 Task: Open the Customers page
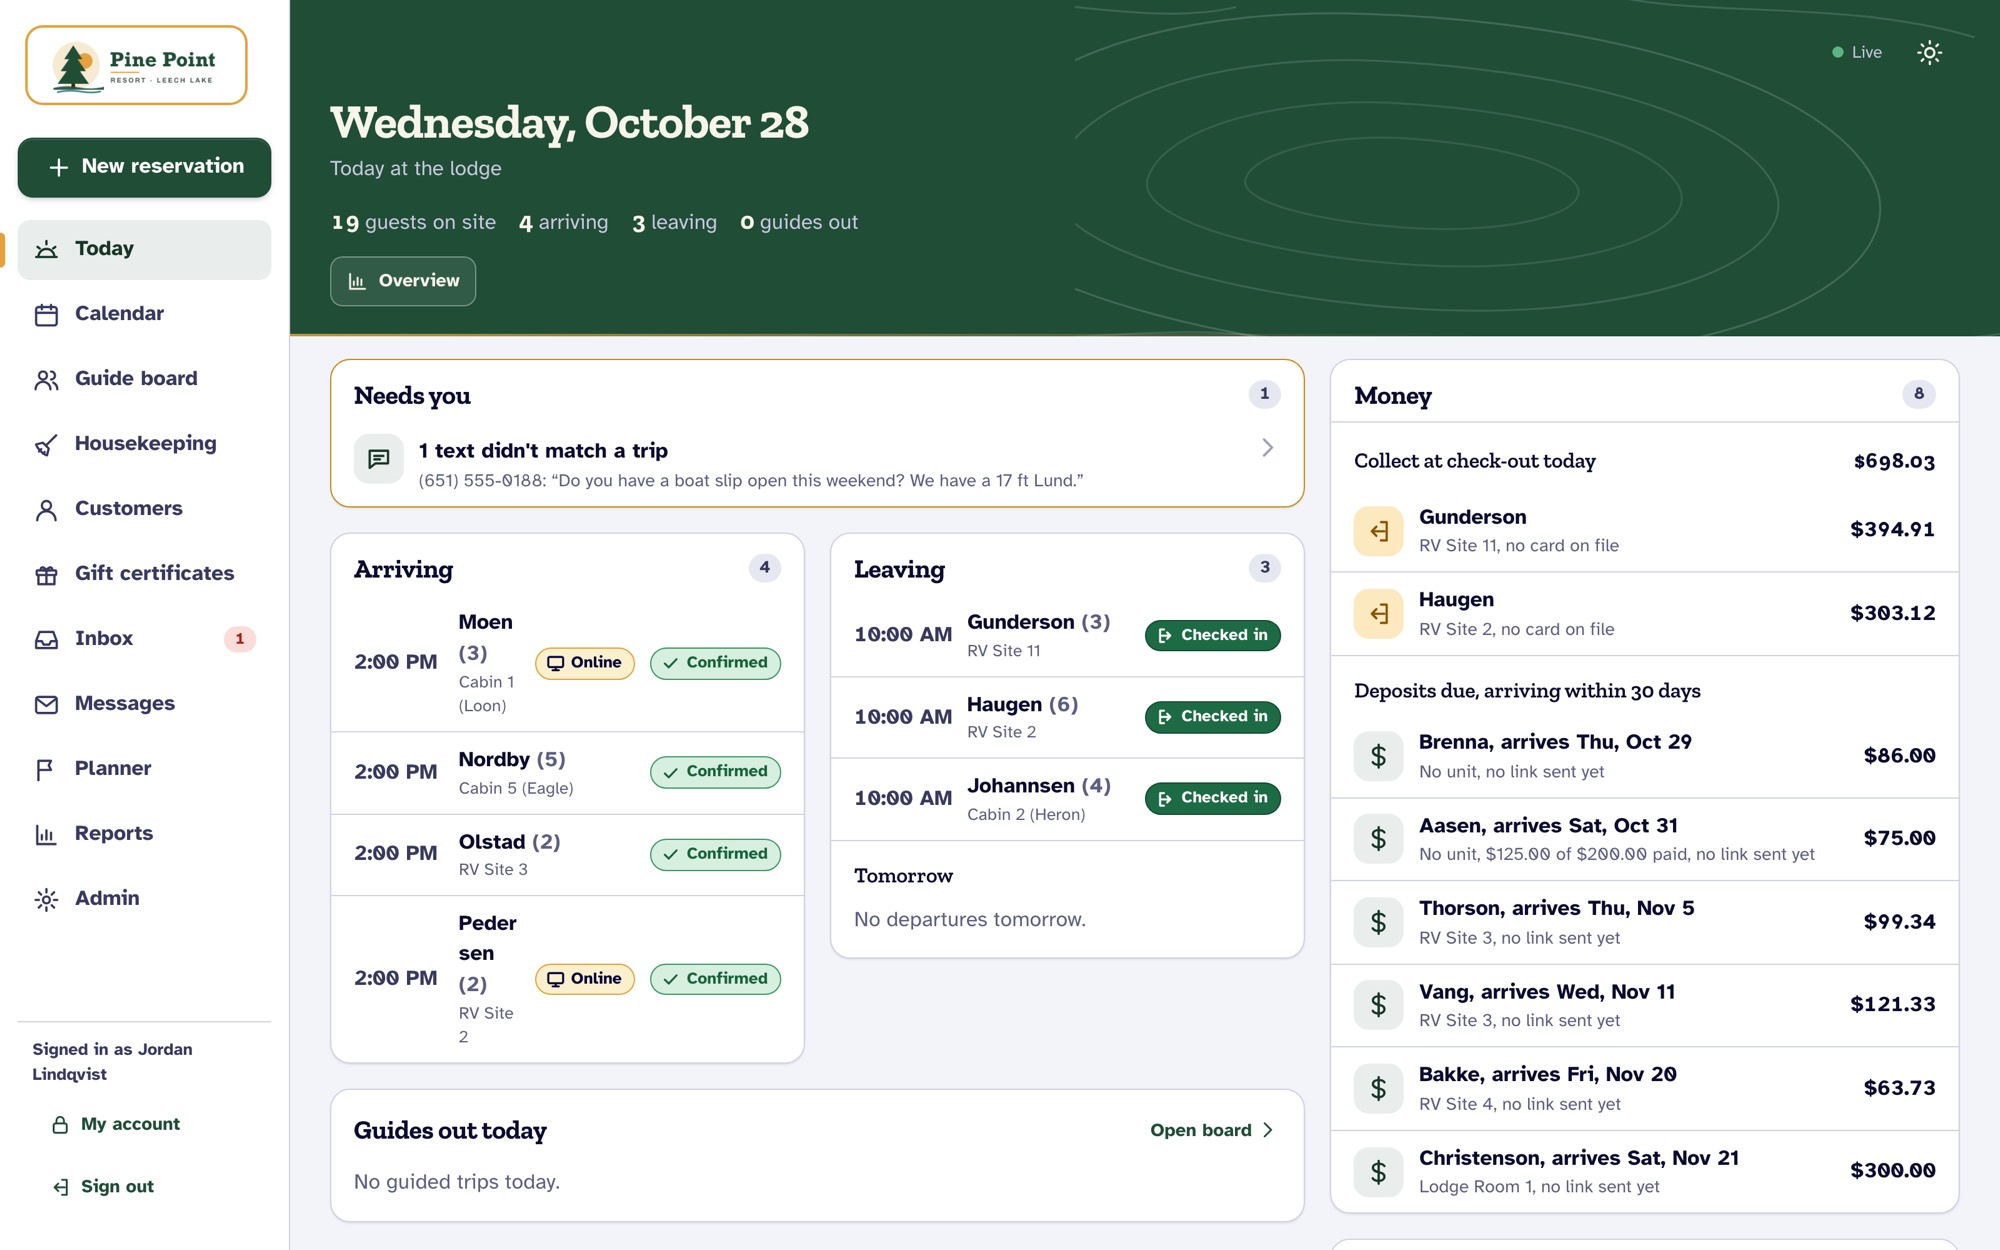coord(144,509)
